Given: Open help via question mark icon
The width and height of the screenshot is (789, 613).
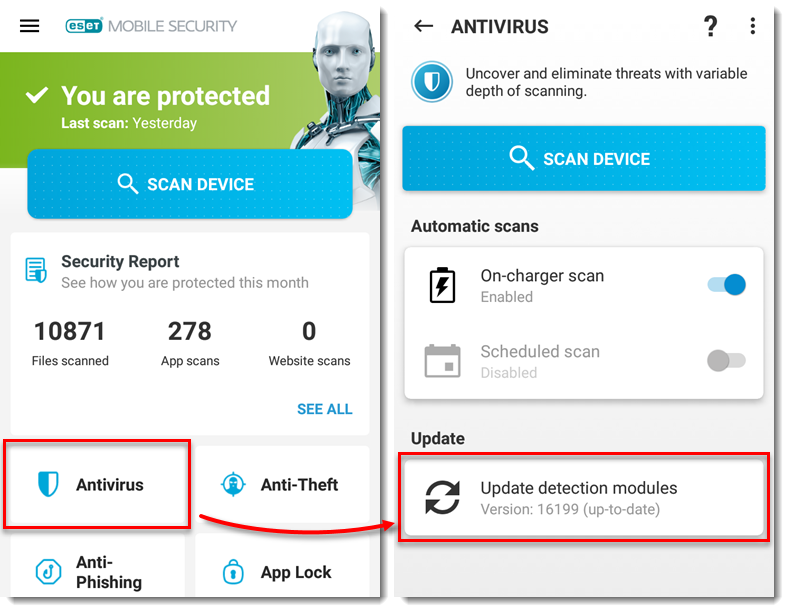Looking at the screenshot, I should click(x=710, y=27).
